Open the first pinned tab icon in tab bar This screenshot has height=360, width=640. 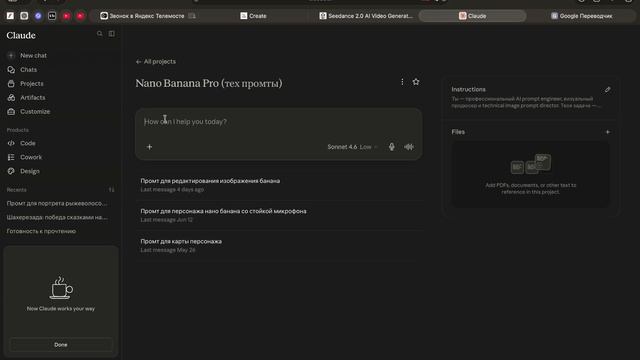(x=10, y=16)
